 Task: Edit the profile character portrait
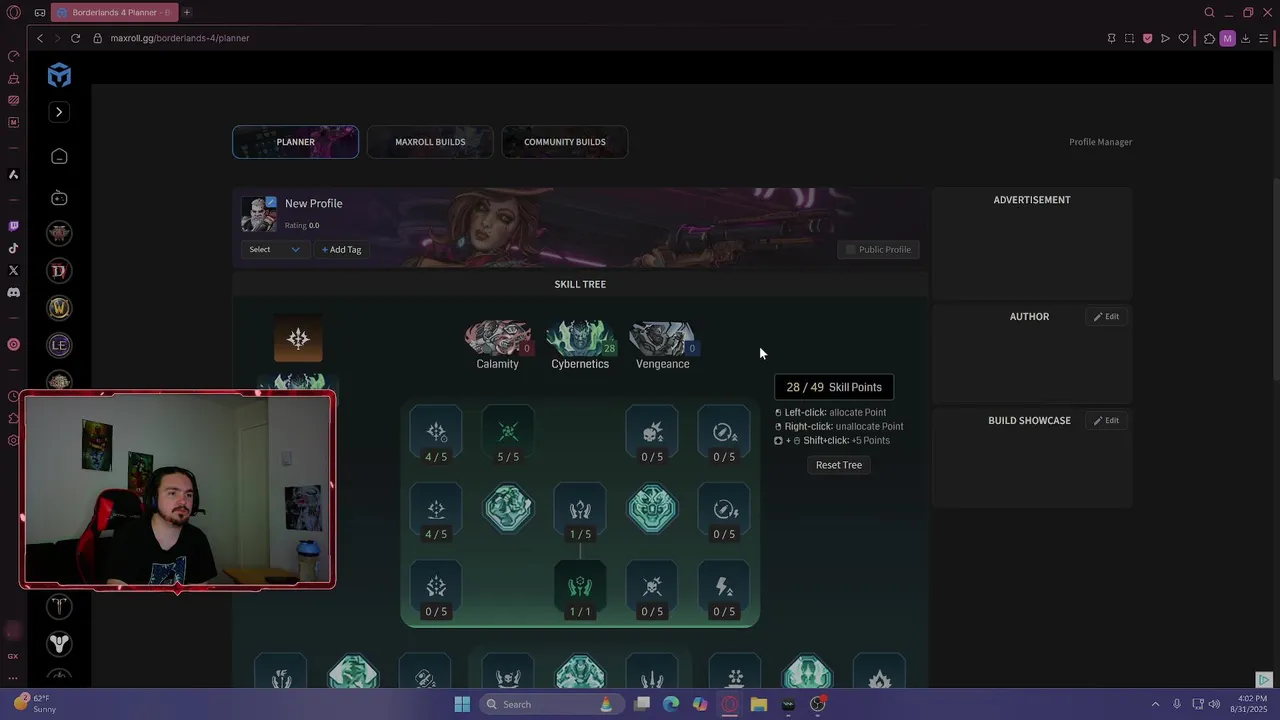coord(258,214)
